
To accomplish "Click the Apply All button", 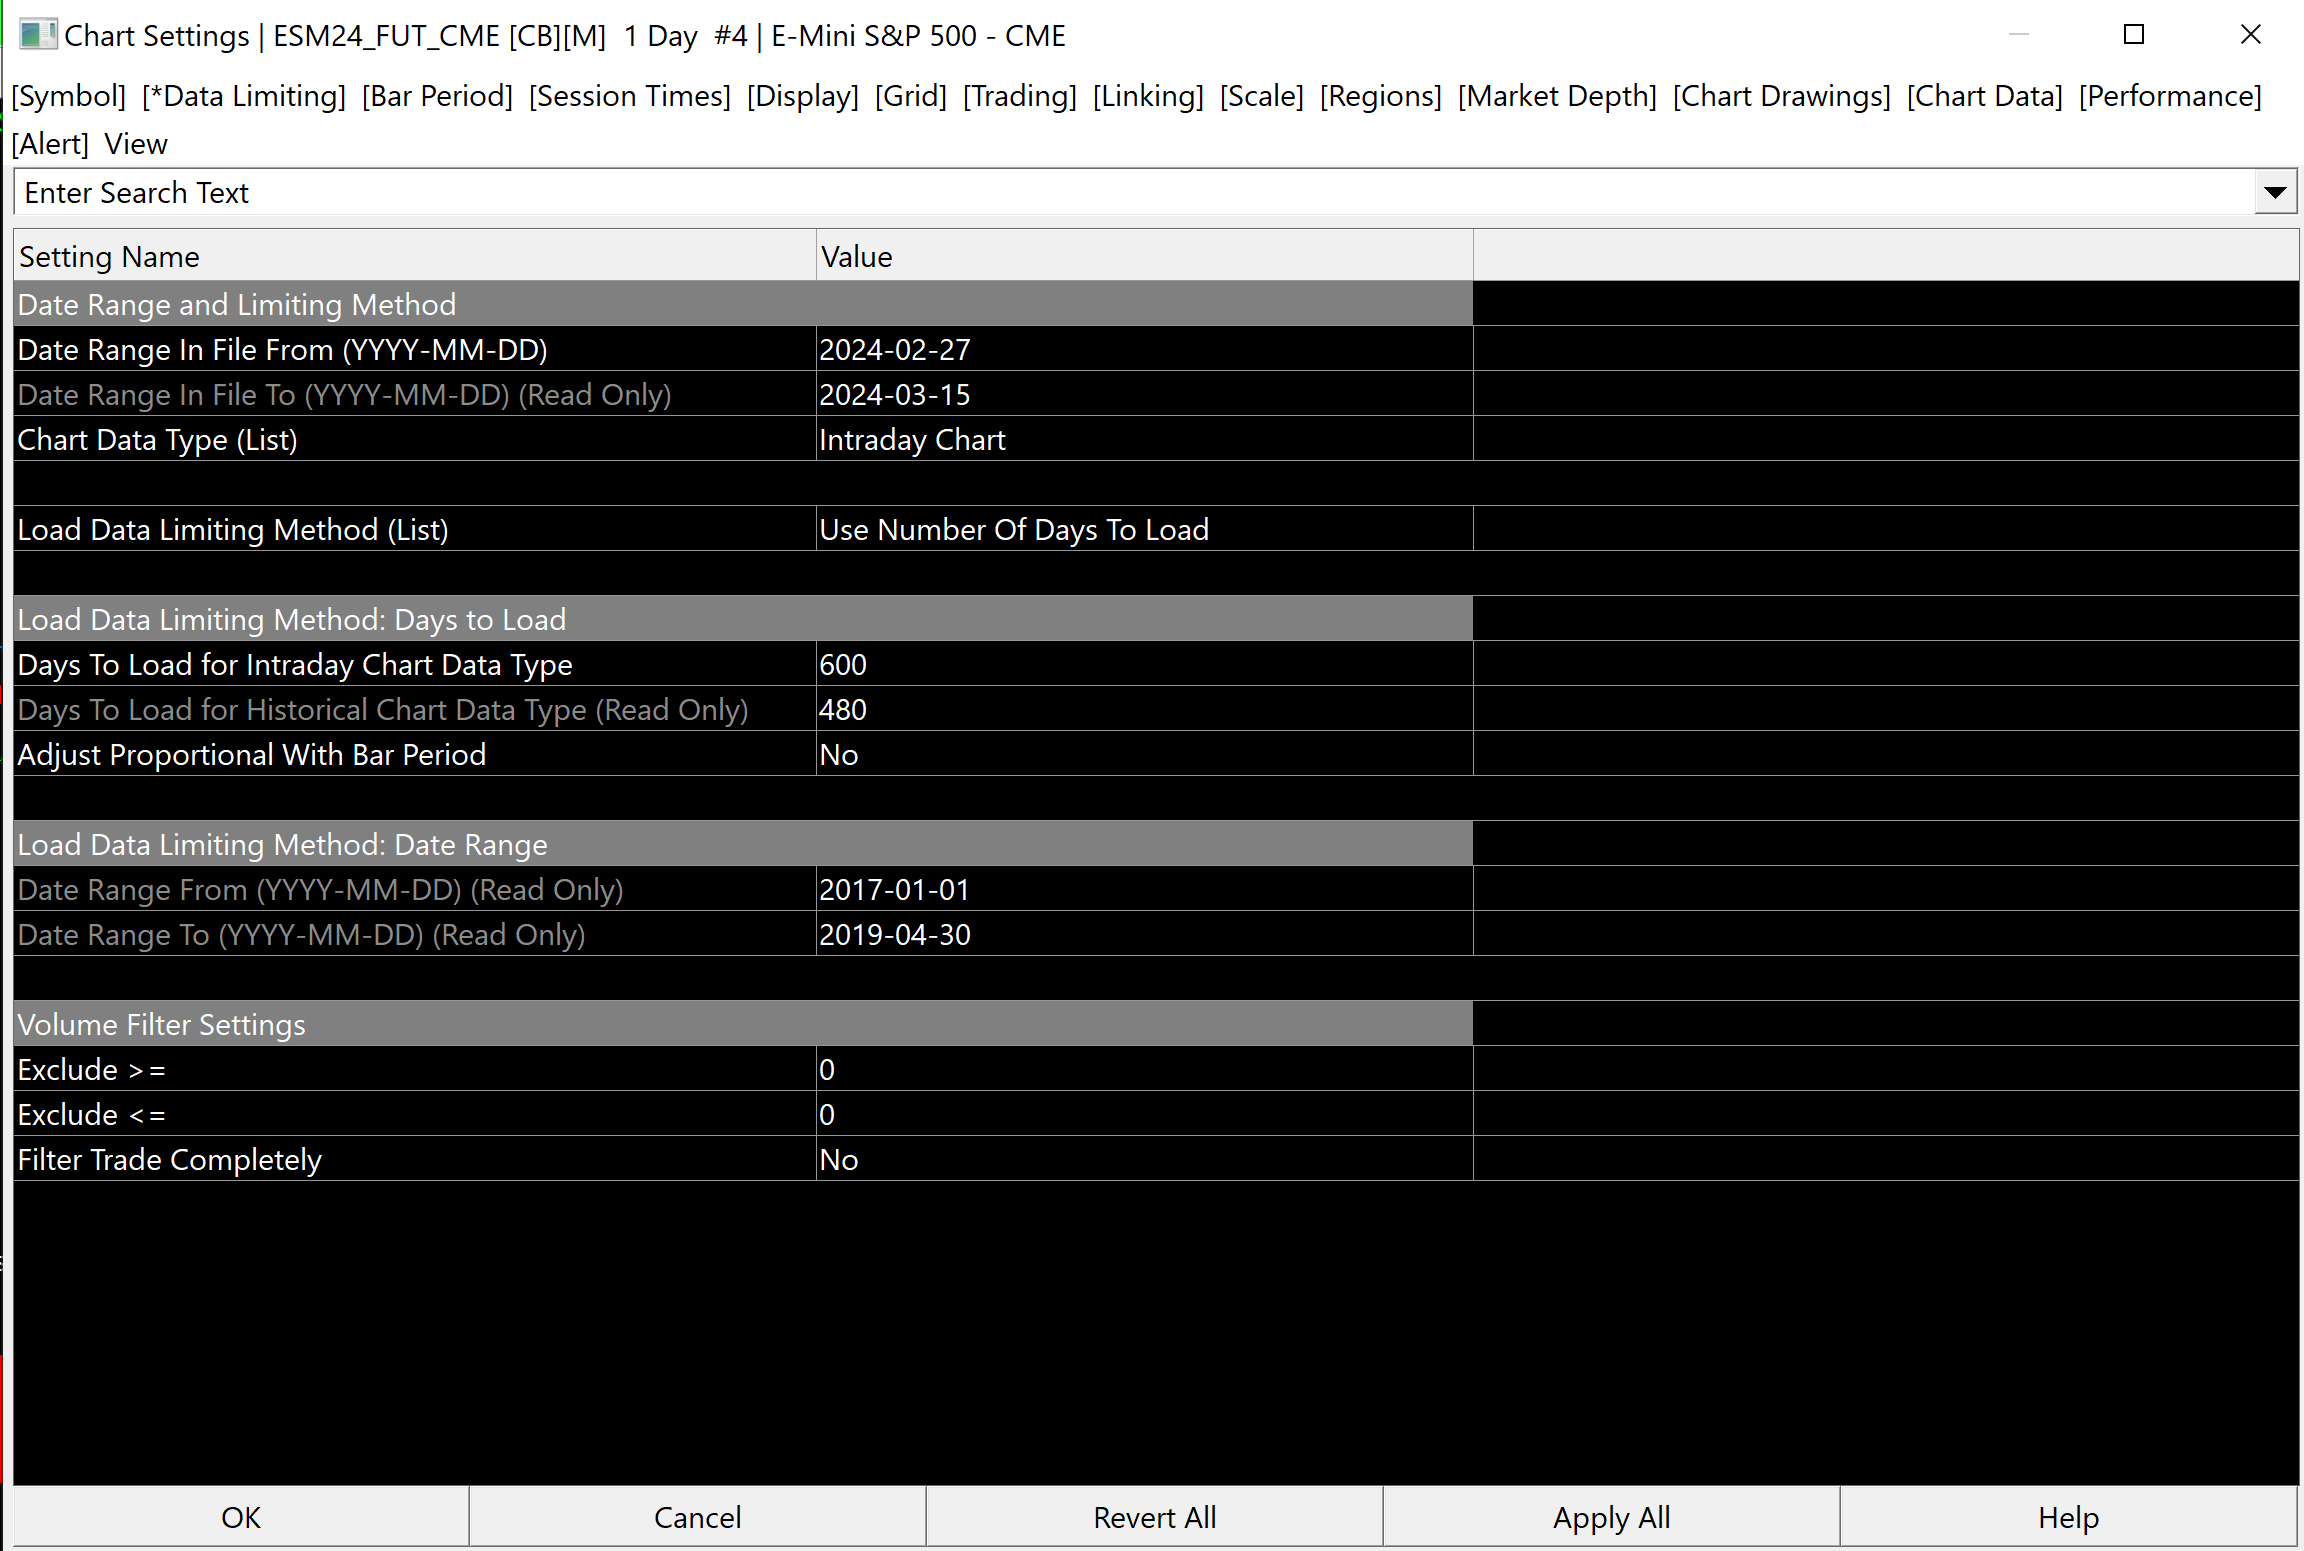I will click(1611, 1517).
